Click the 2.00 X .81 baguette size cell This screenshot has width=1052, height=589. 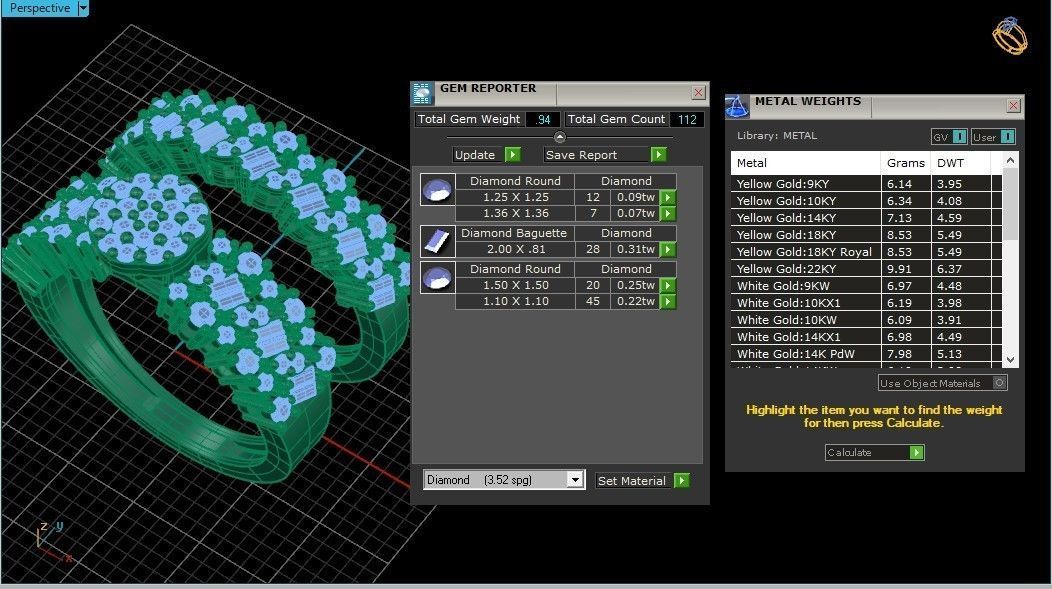(515, 250)
